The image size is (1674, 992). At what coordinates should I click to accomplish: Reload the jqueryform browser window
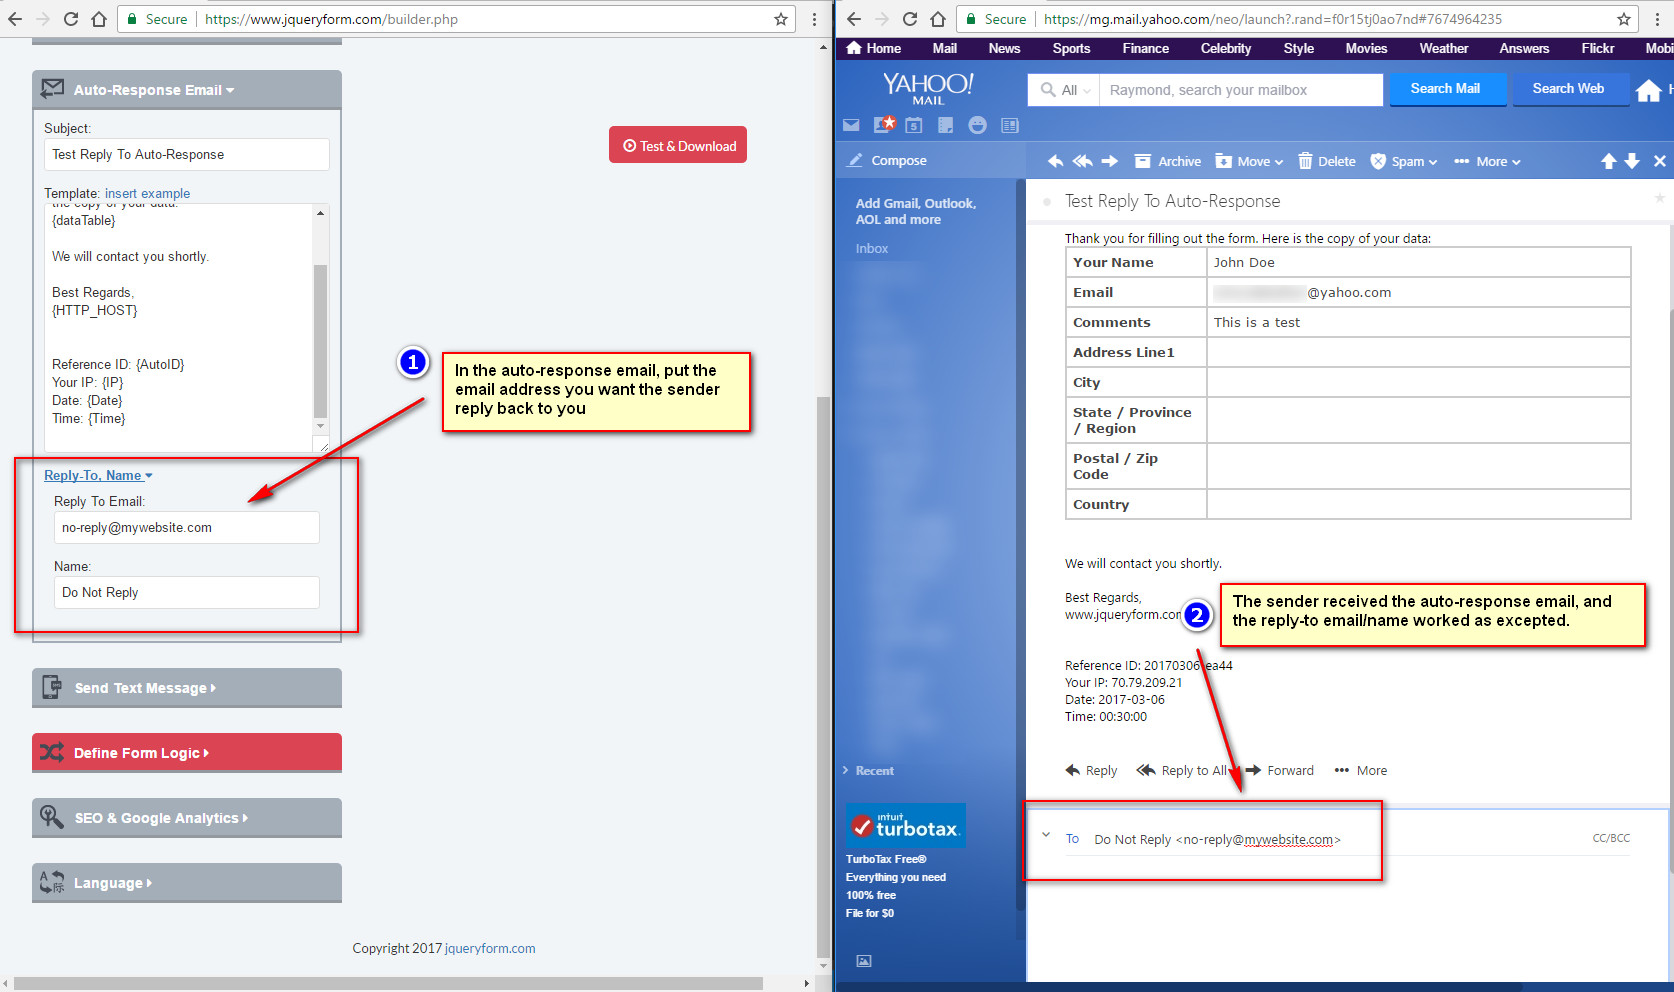coord(71,19)
